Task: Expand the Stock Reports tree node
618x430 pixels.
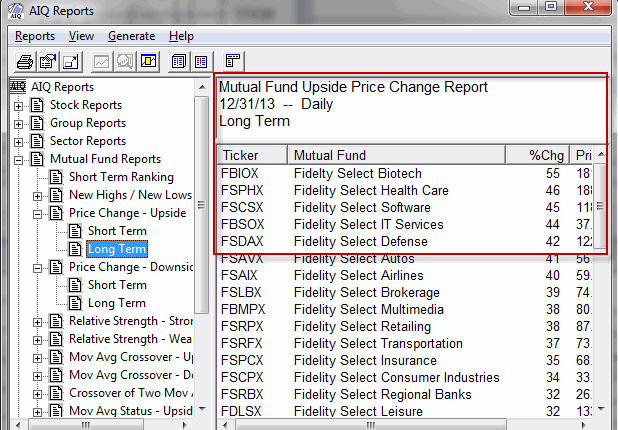Action: click(19, 106)
